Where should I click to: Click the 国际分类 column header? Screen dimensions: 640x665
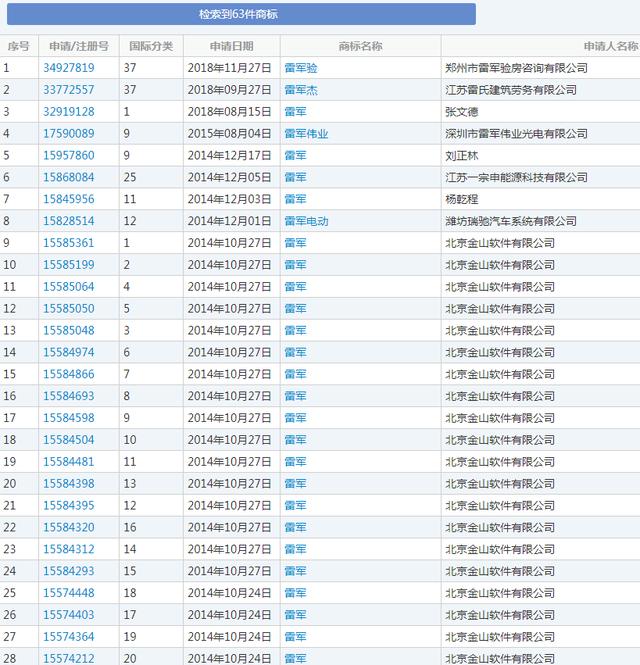[x=151, y=46]
